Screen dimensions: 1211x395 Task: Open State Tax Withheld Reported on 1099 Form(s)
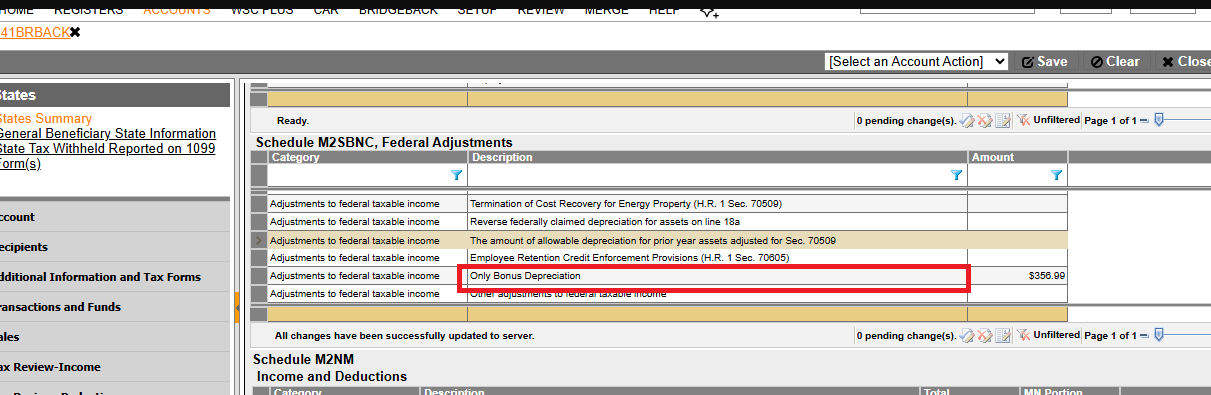pos(107,156)
